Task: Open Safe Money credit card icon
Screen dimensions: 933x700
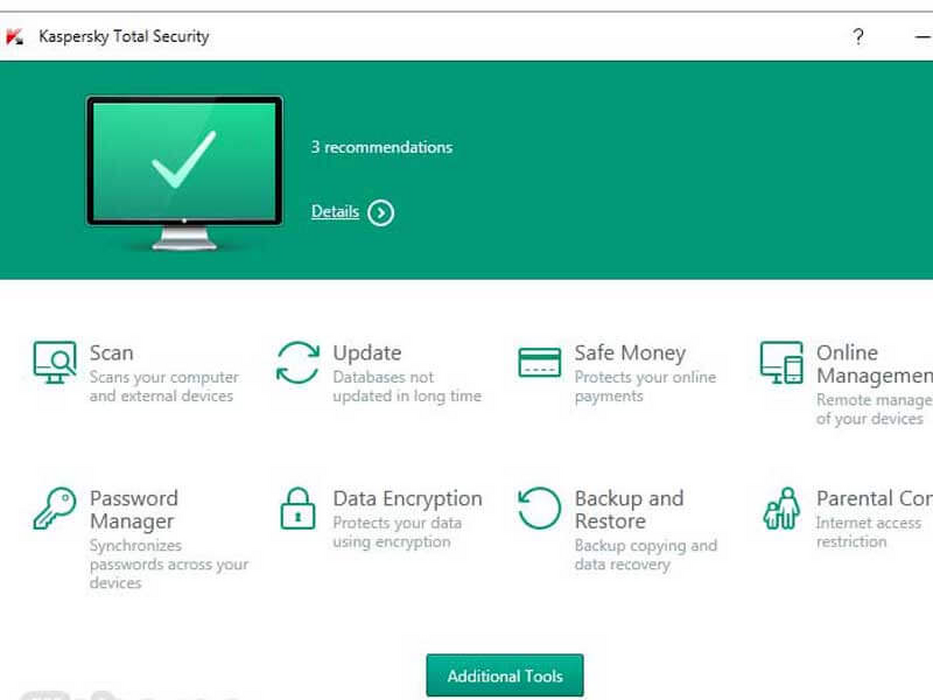Action: point(539,362)
